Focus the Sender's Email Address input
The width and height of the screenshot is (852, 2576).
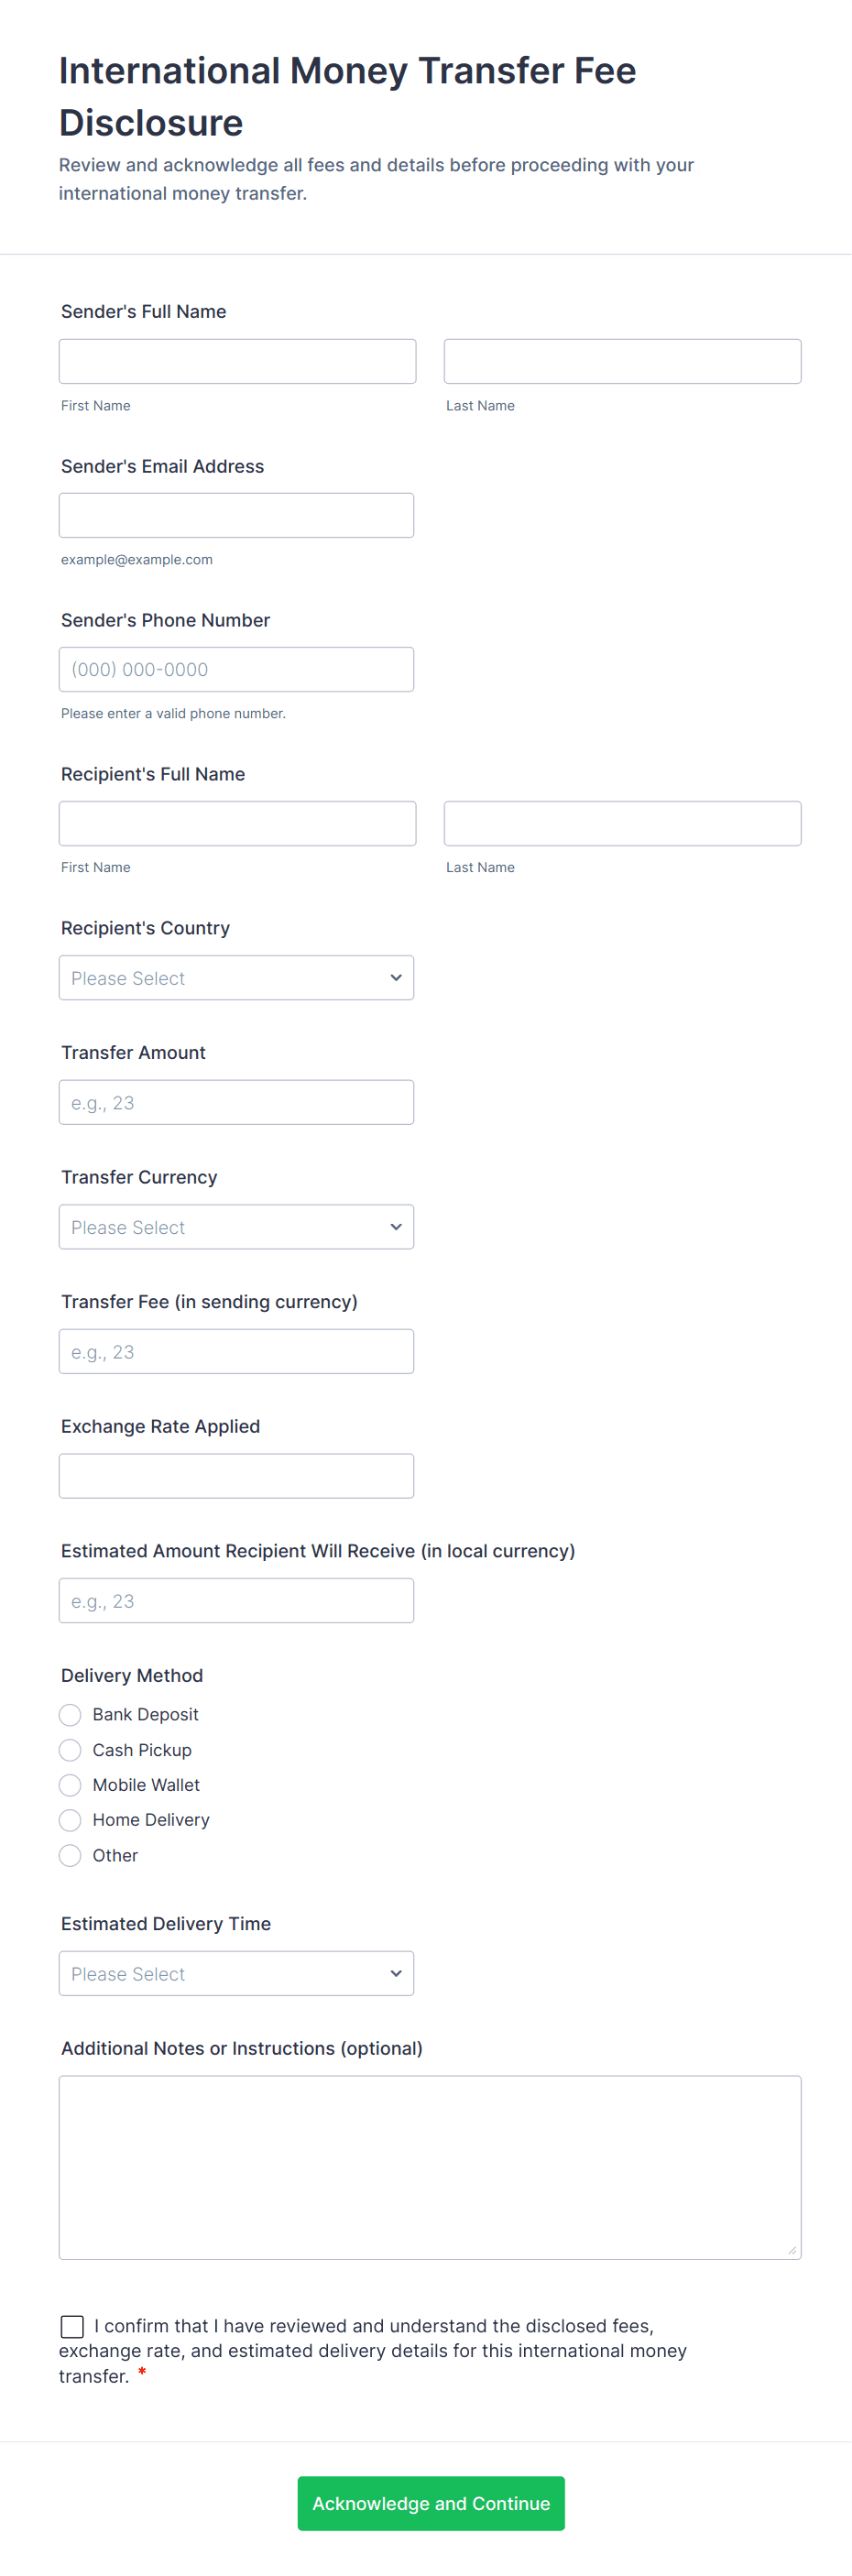tap(236, 515)
